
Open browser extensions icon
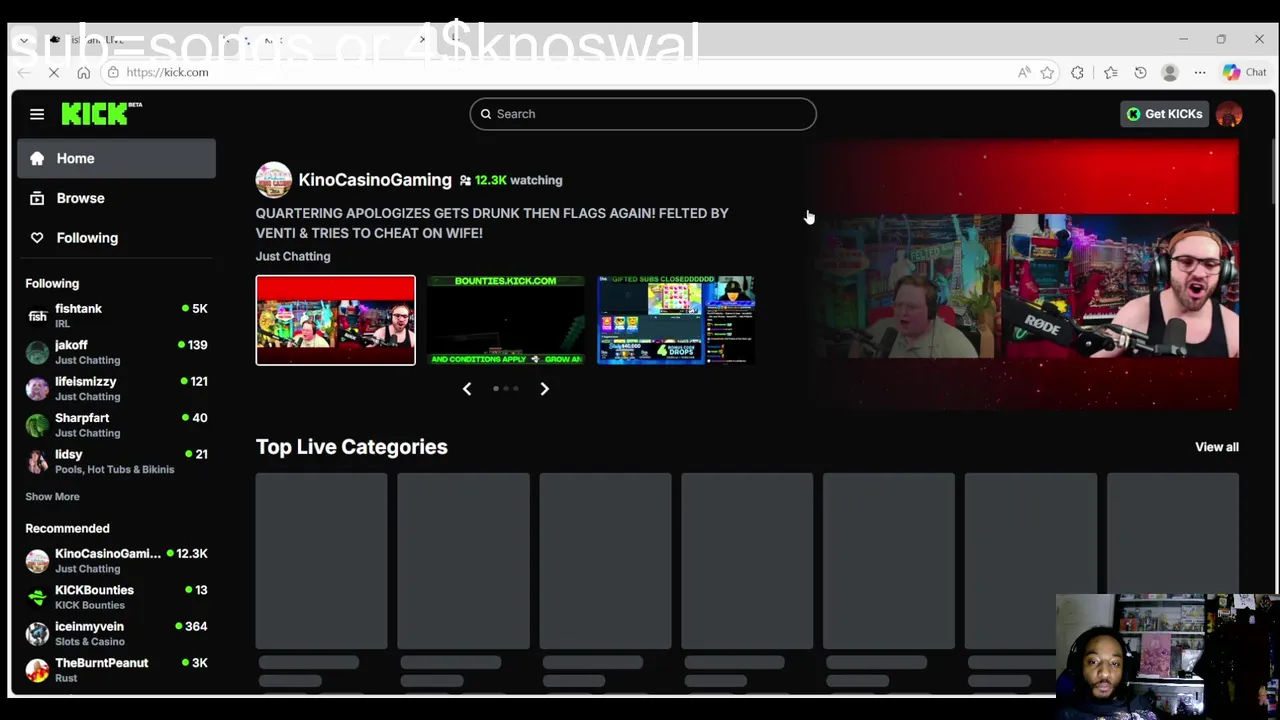pos(1077,72)
